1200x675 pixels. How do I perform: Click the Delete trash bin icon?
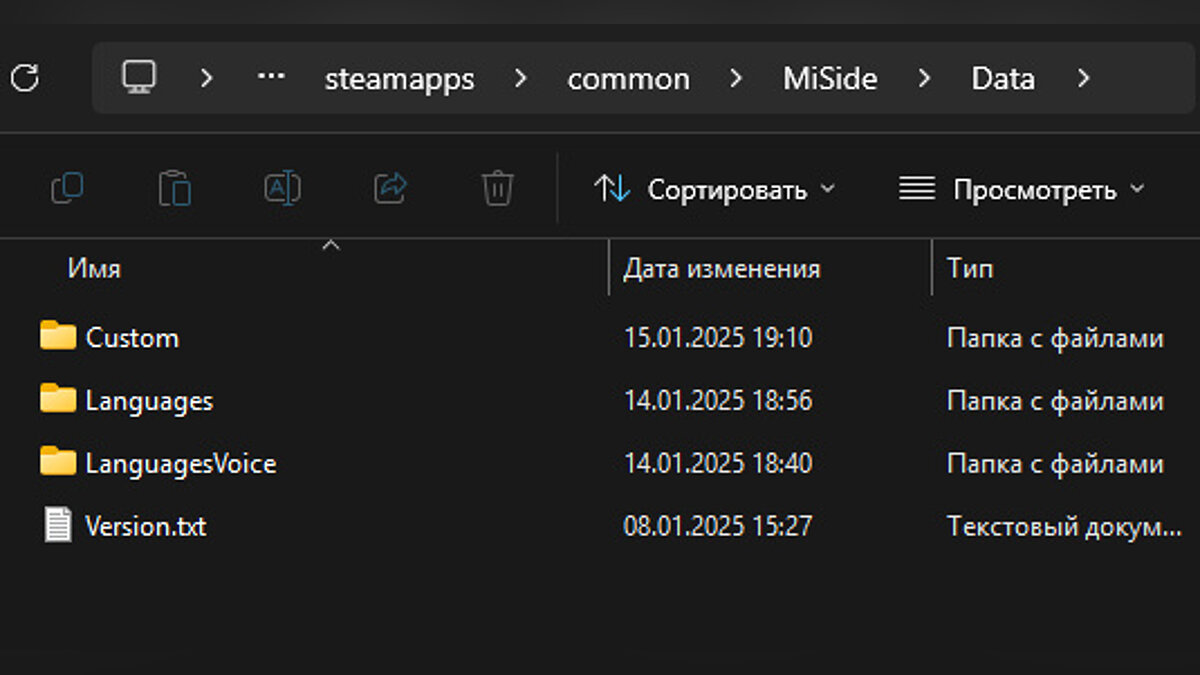(x=497, y=188)
